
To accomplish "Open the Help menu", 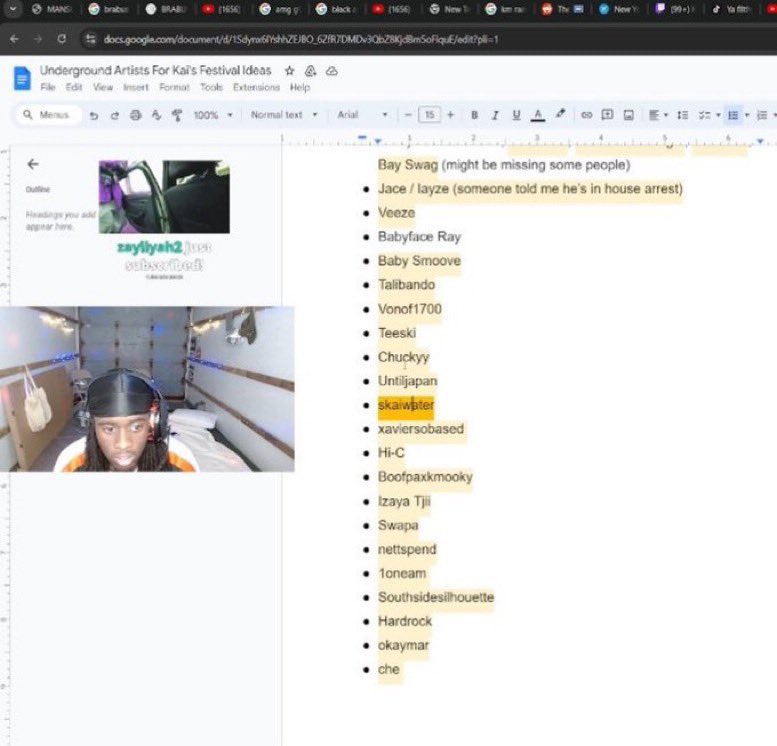I will coord(300,87).
